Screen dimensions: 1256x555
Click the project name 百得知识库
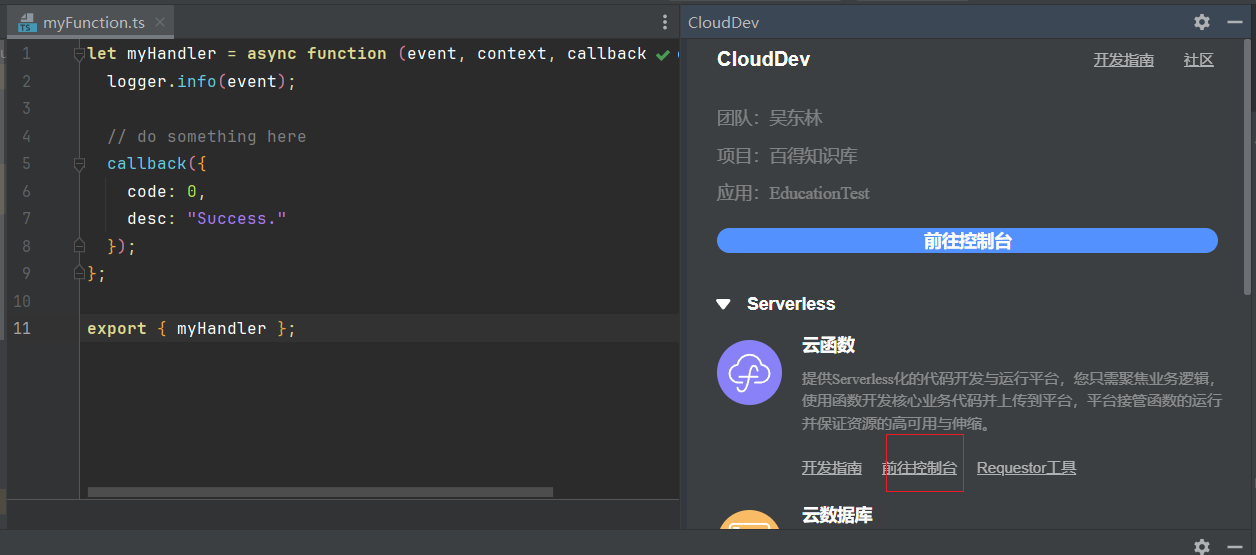pyautogui.click(x=813, y=156)
